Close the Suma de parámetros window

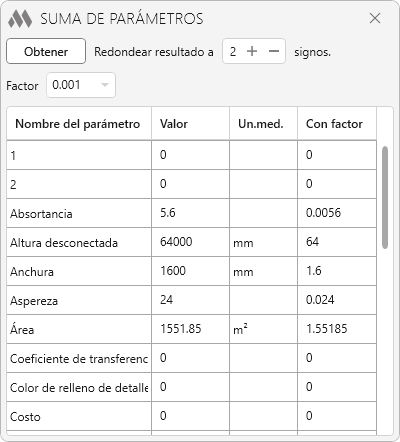(x=375, y=18)
